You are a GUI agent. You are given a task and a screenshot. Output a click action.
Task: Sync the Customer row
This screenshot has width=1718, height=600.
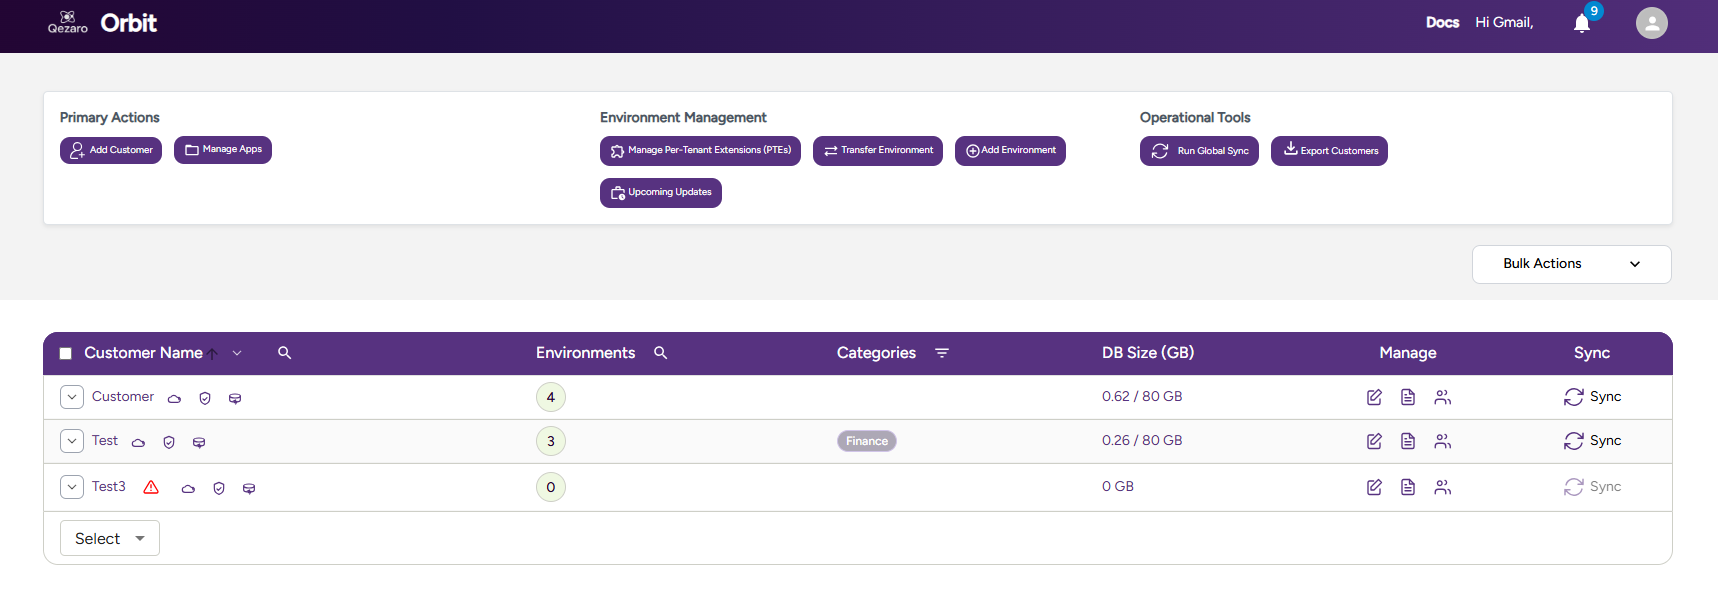[1593, 397]
